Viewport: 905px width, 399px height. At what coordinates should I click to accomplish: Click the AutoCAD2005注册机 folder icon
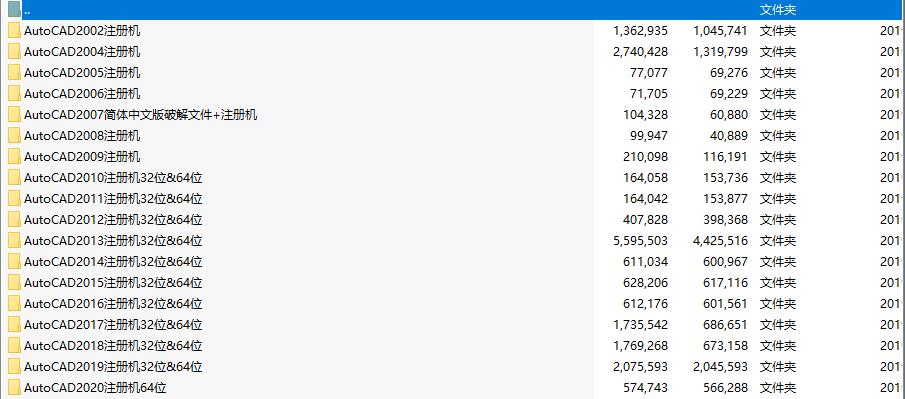(x=14, y=73)
